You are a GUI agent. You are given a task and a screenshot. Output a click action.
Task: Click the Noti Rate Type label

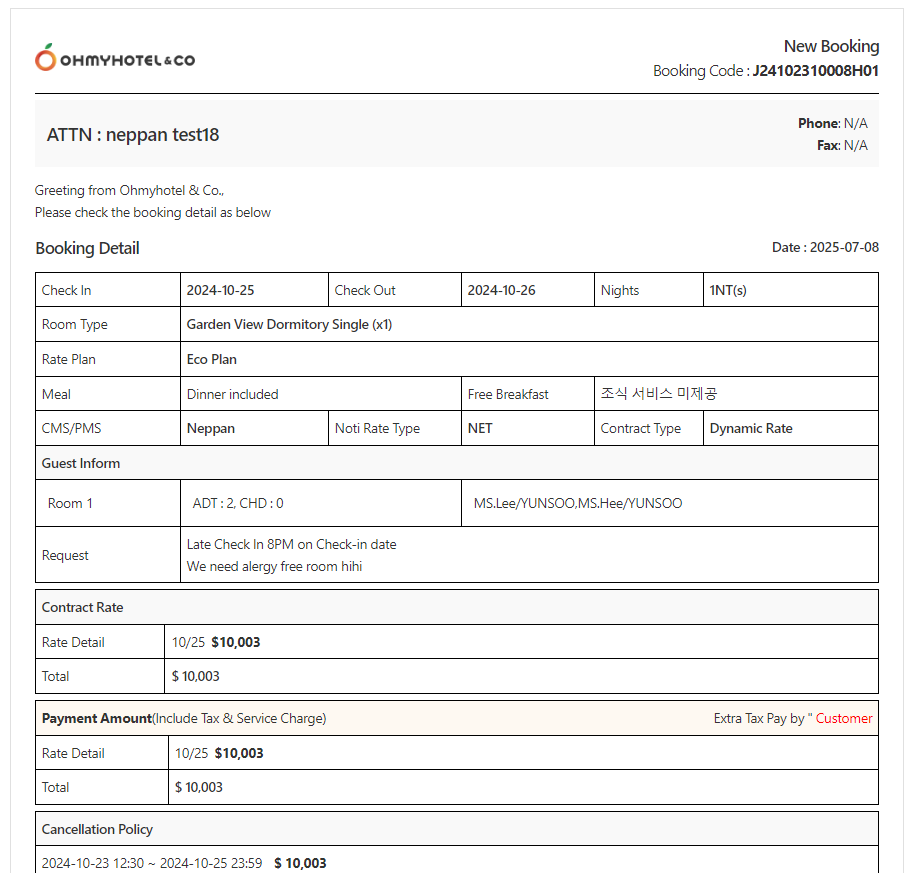[377, 429]
